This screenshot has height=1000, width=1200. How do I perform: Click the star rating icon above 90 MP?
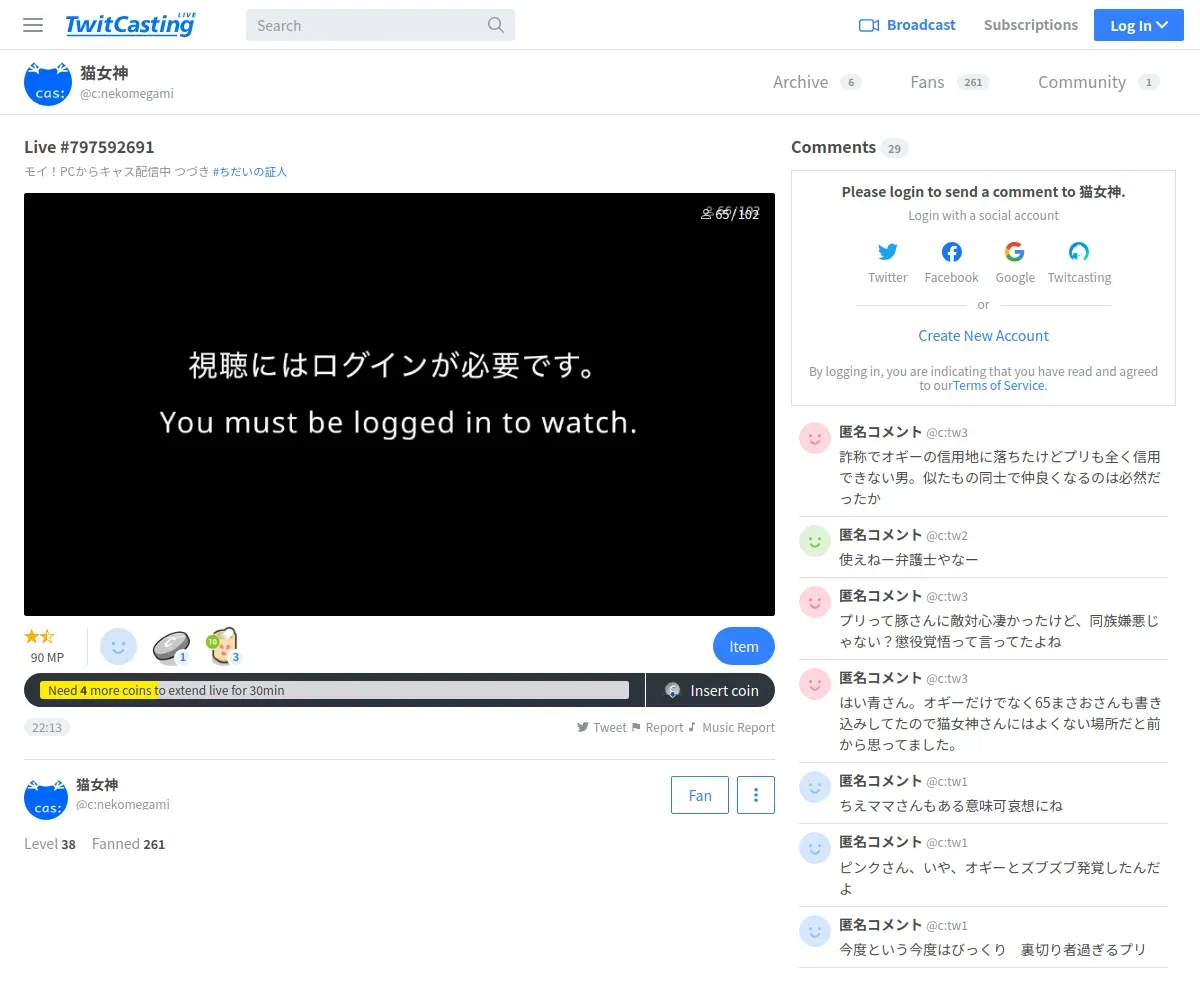coord(40,636)
